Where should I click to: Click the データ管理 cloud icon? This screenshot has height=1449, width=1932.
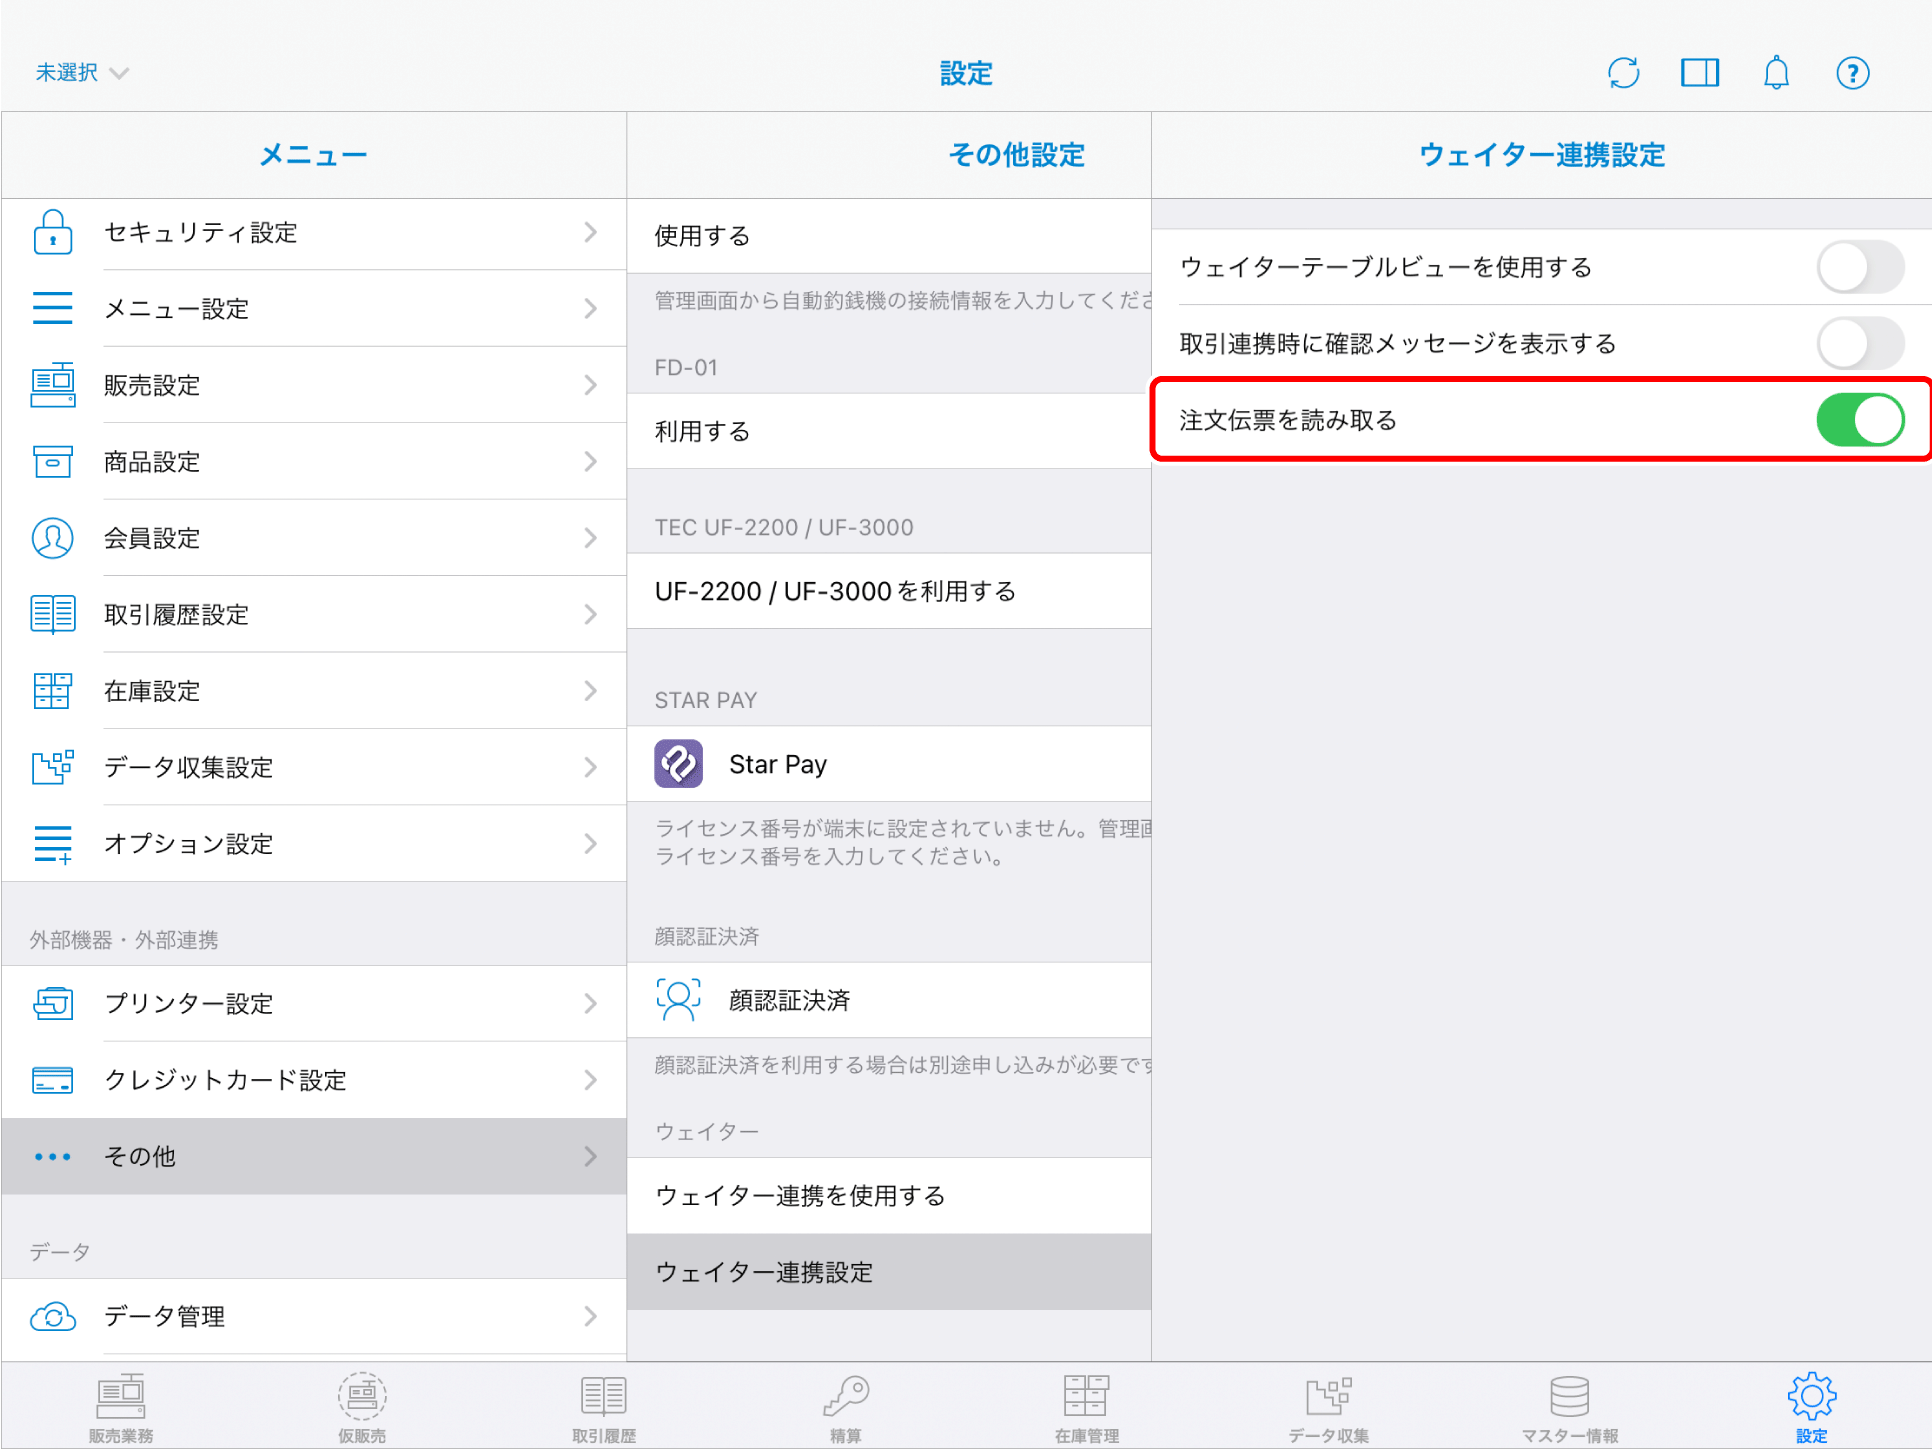point(53,1316)
